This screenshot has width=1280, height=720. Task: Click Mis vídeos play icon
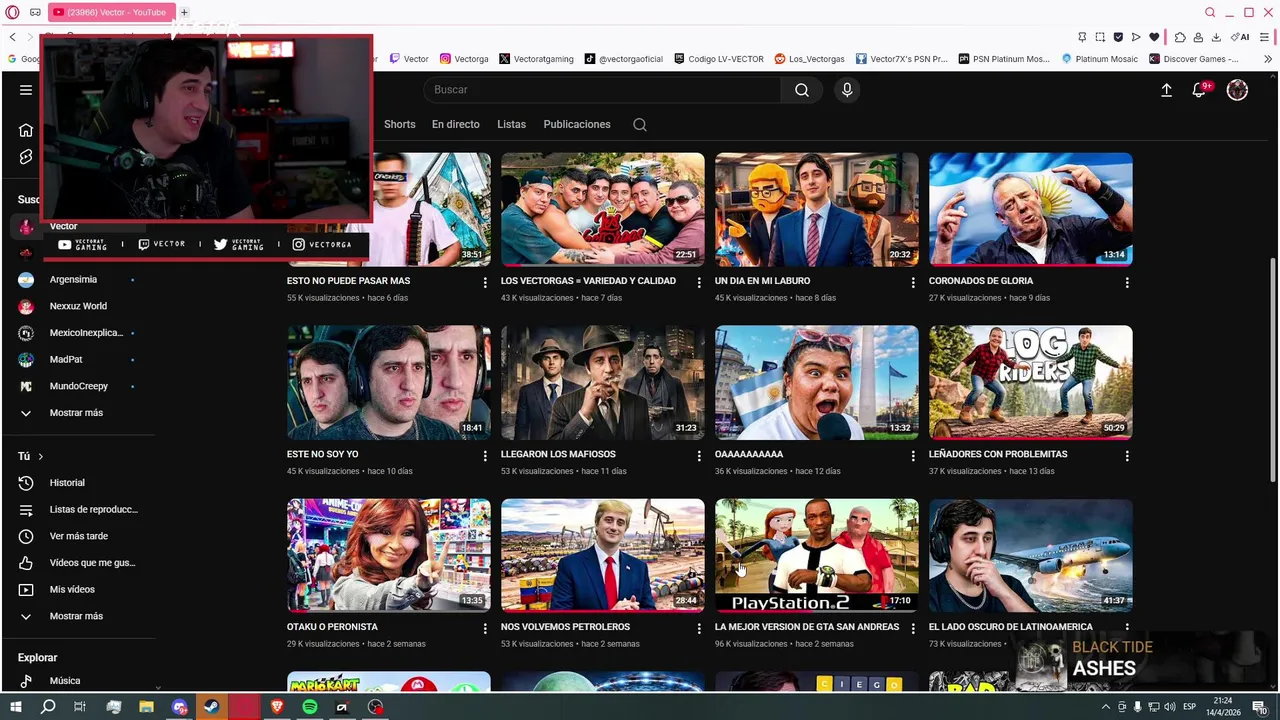click(26, 590)
